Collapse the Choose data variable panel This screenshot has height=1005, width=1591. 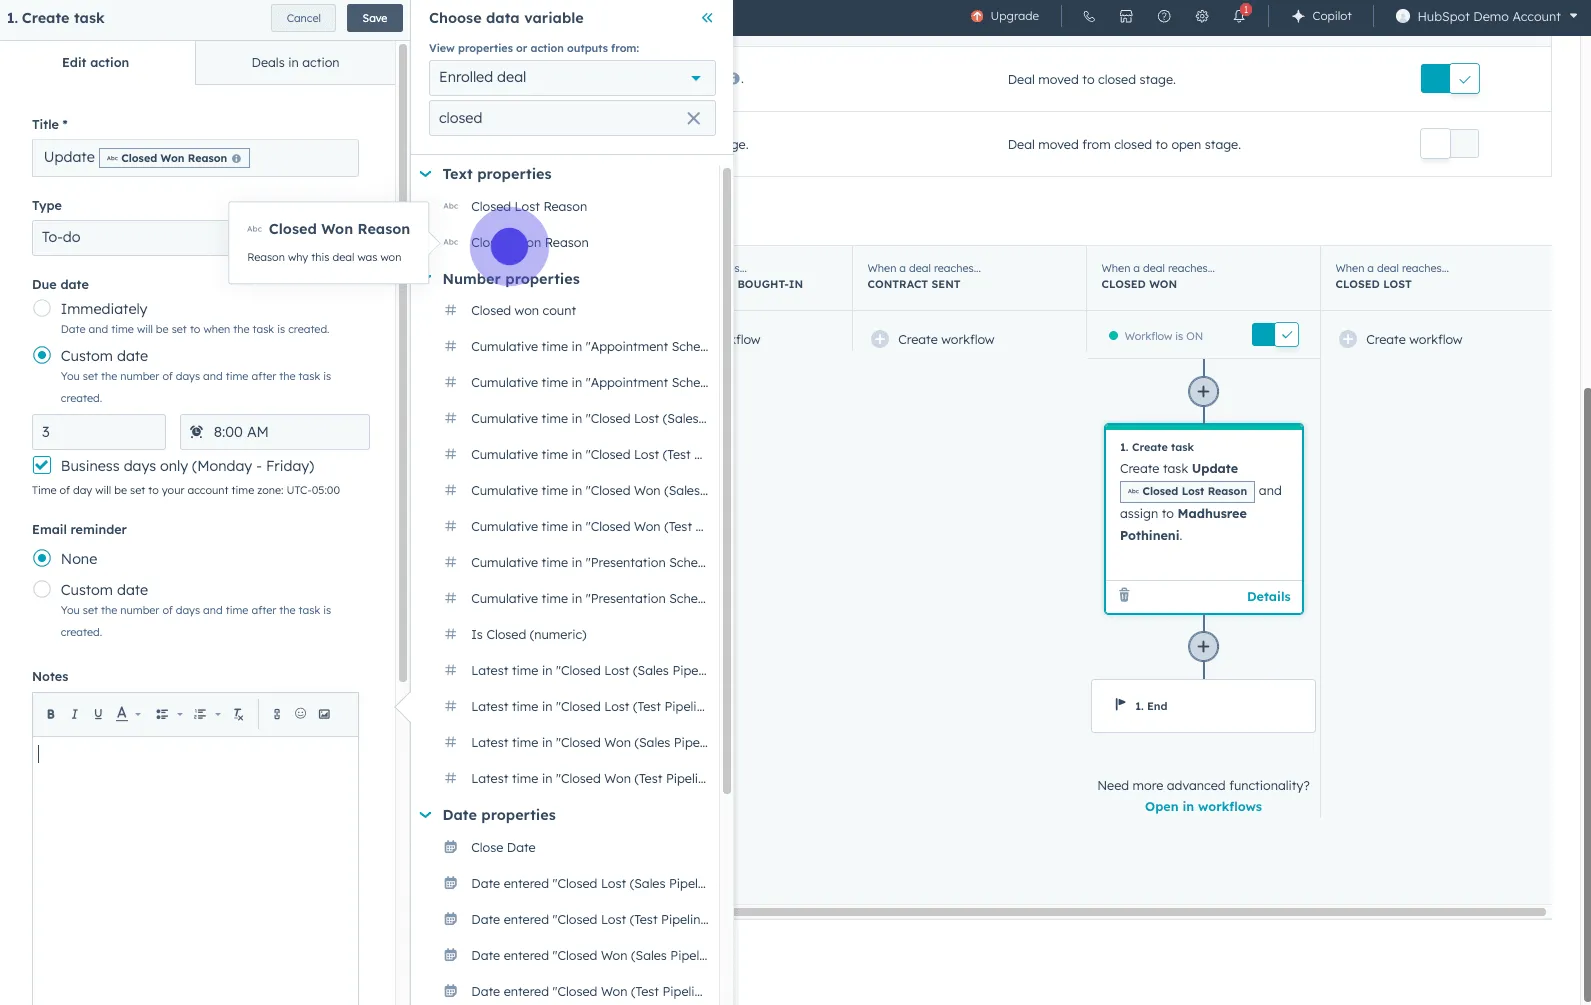point(707,18)
